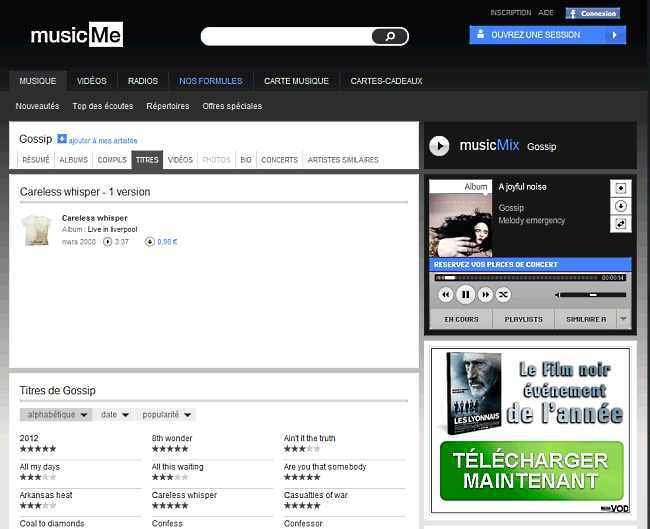Viewport: 650px width, 529px height.
Task: Click the Inscription link
Action: tap(510, 13)
